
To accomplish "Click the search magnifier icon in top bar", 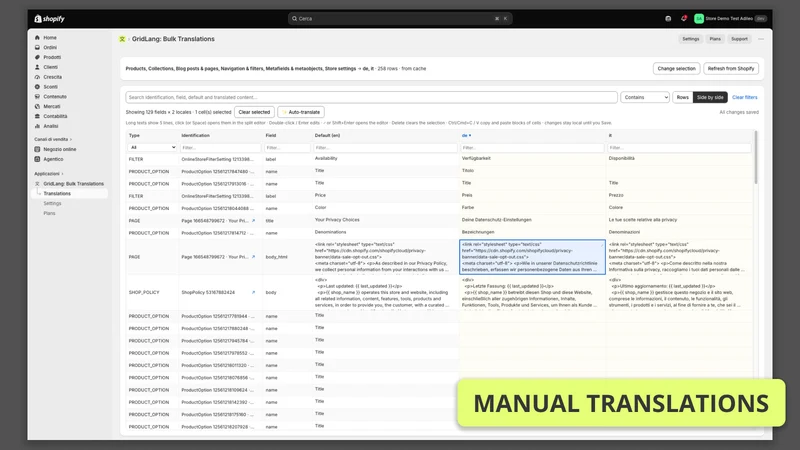I will pos(294,19).
